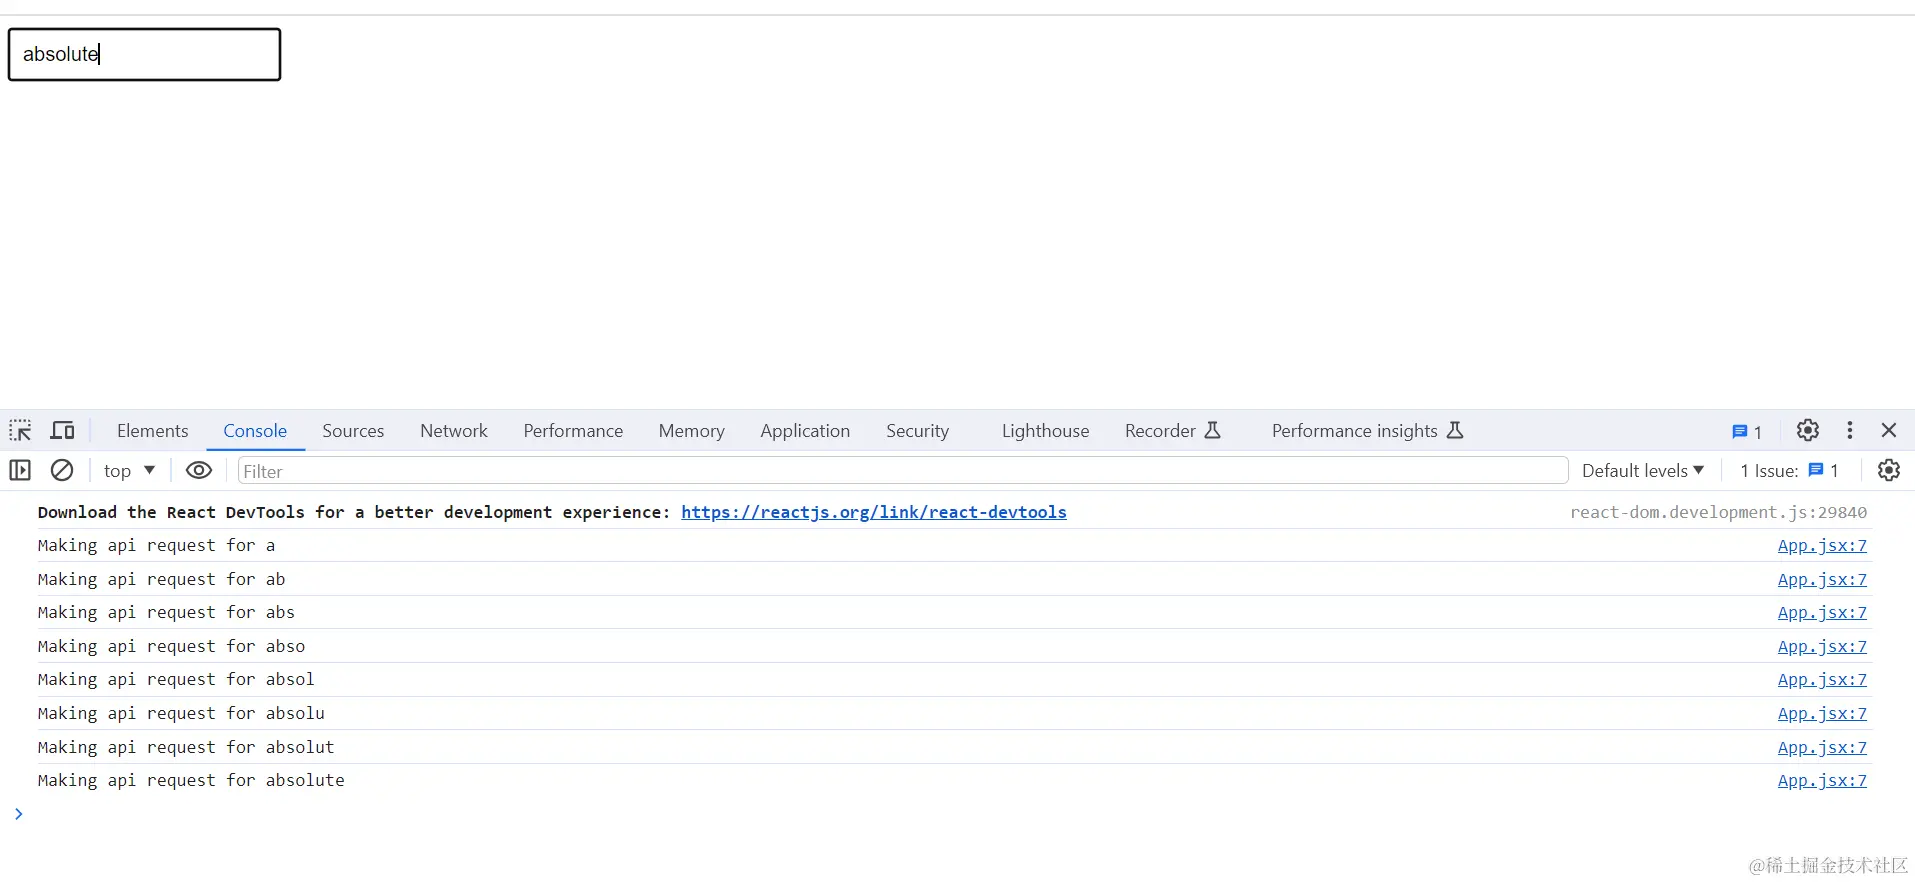The height and width of the screenshot is (882, 1915).
Task: Select the Recorder tab
Action: pyautogui.click(x=1172, y=431)
